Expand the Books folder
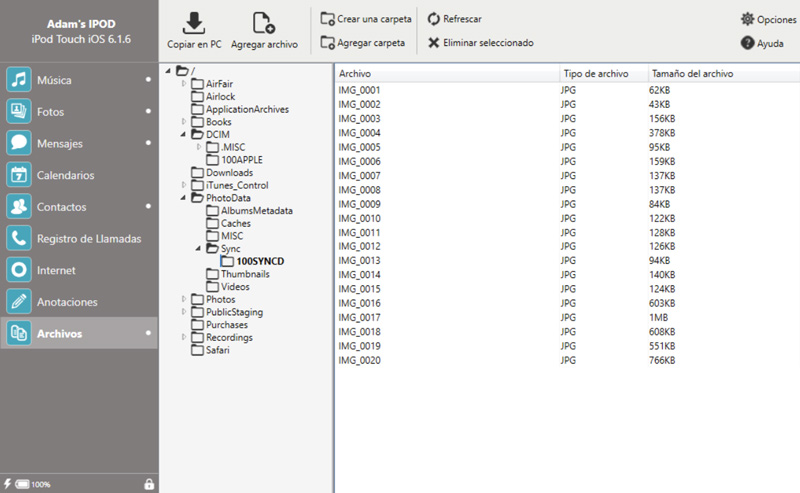The image size is (800, 493). tap(184, 121)
